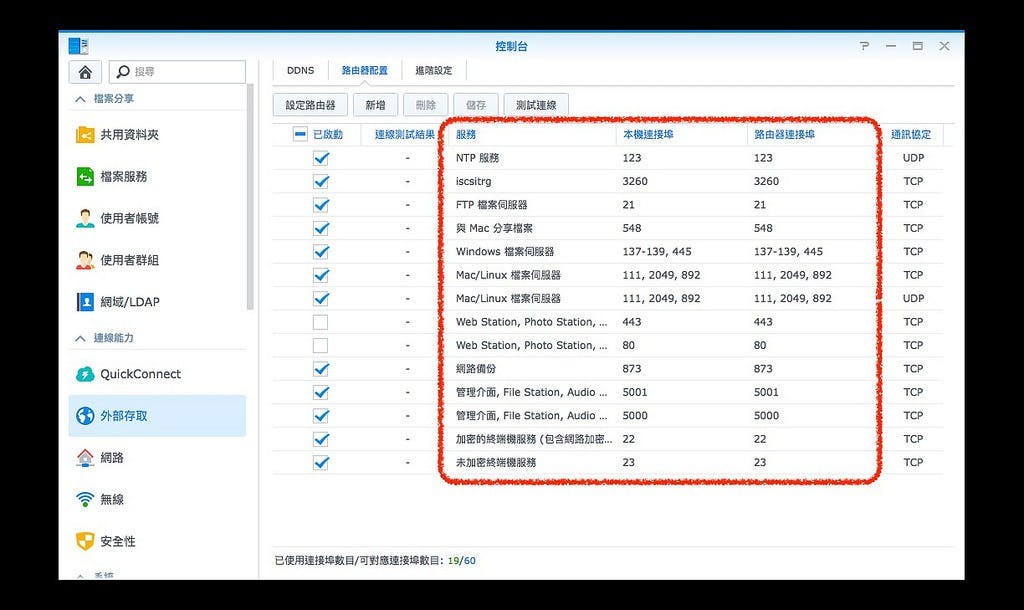Open the 使用者群組 group icon

point(85,260)
